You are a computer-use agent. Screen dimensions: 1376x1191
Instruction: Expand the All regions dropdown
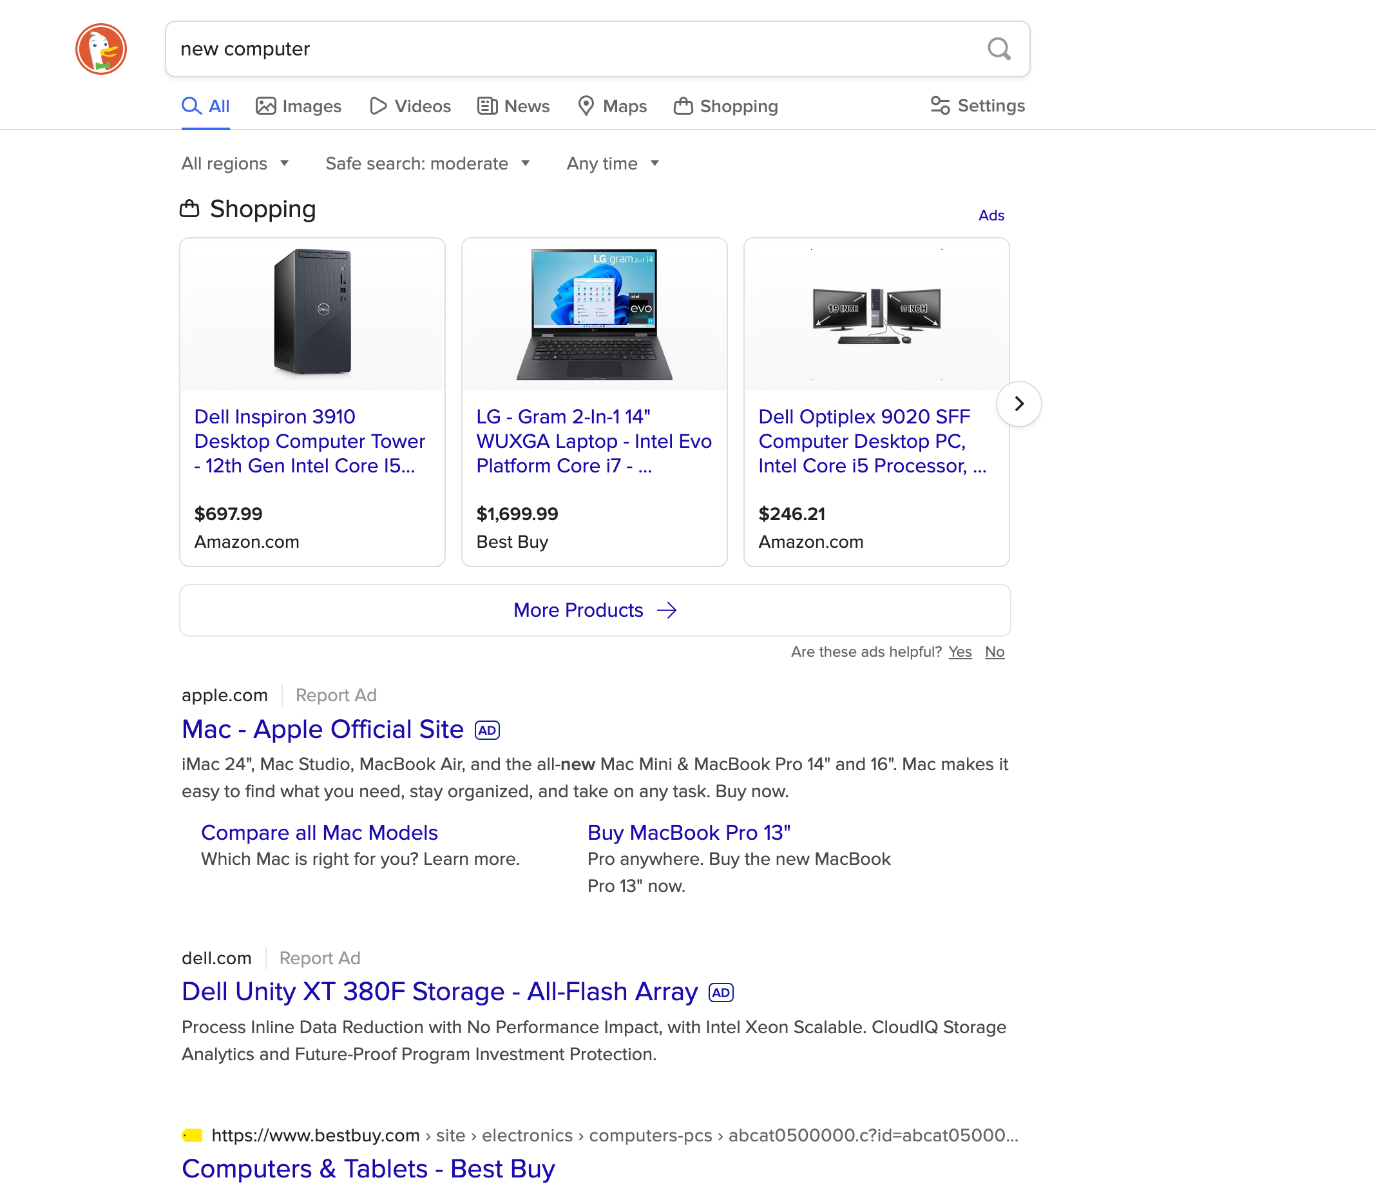pyautogui.click(x=235, y=164)
